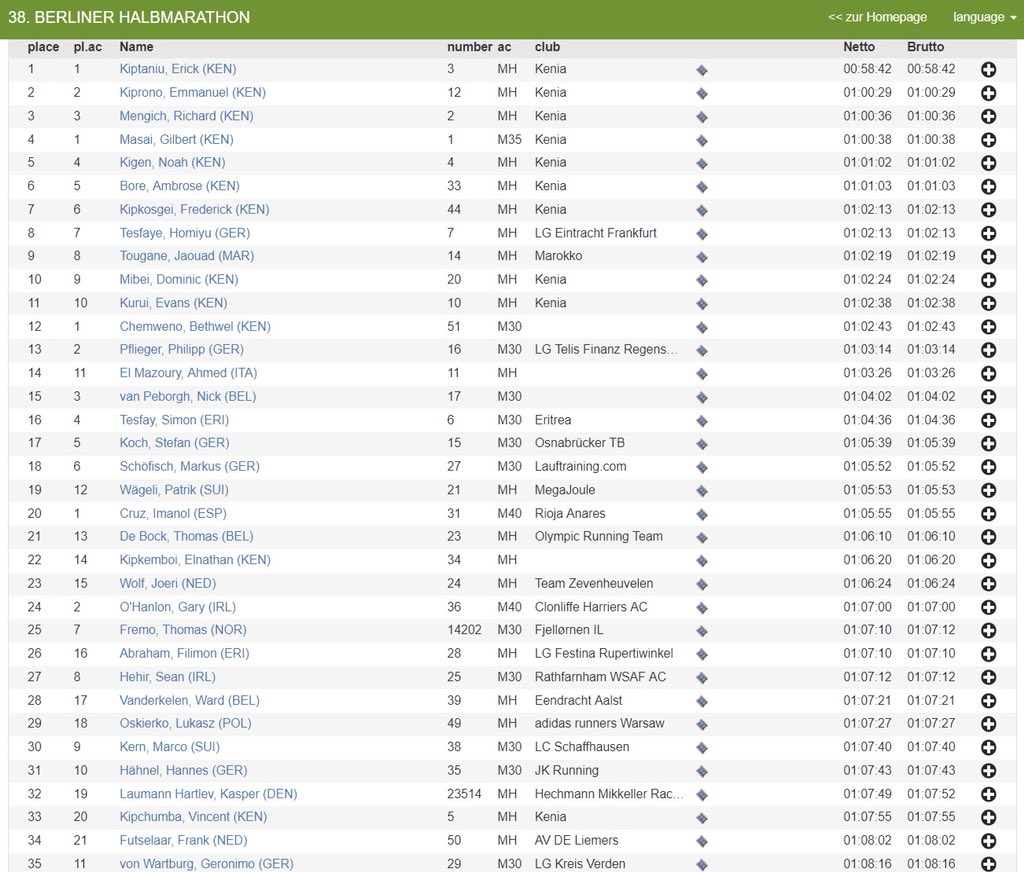Click the diamond icon in Tesfay, Simon row
Image resolution: width=1024 pixels, height=872 pixels.
click(x=702, y=421)
